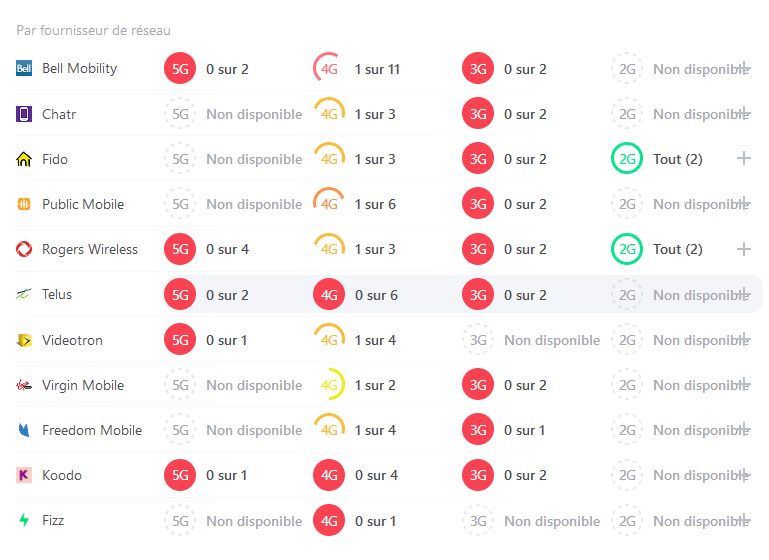Screen dimensions: 769x560
Task: Select the Public Mobile provider name
Action: pyautogui.click(x=83, y=204)
